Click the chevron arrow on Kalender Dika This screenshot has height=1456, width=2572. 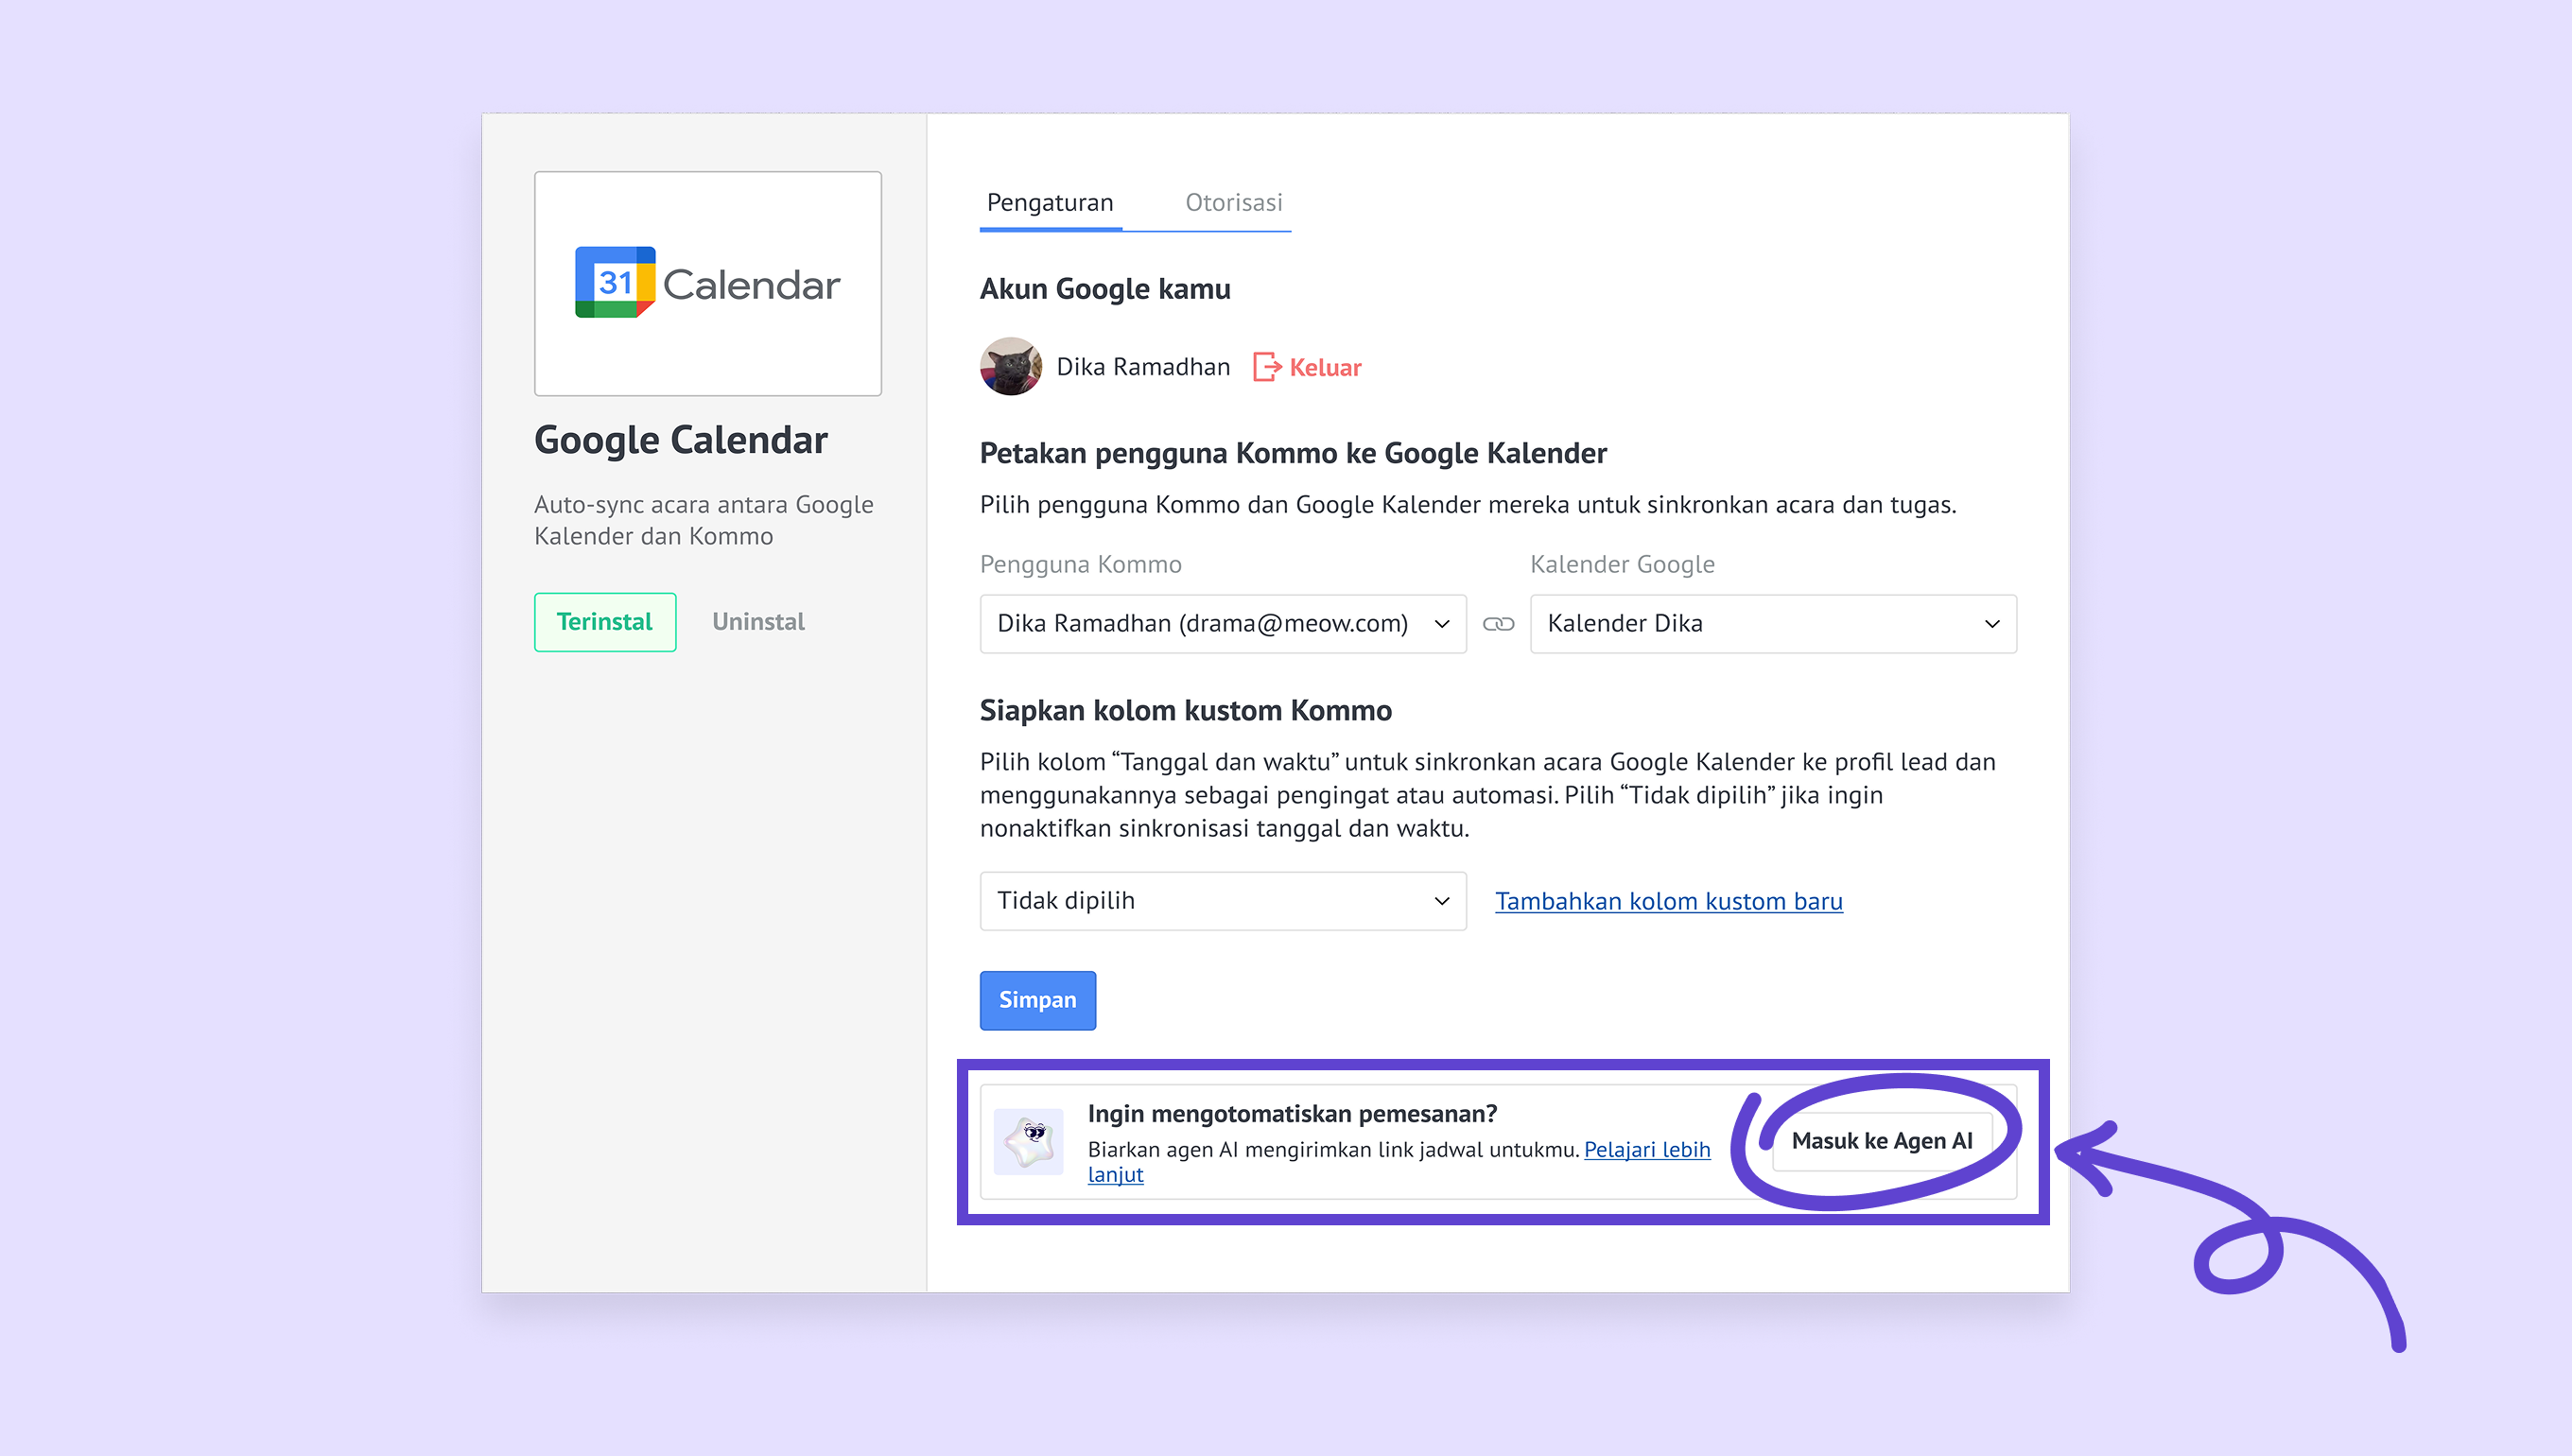pyautogui.click(x=1992, y=624)
